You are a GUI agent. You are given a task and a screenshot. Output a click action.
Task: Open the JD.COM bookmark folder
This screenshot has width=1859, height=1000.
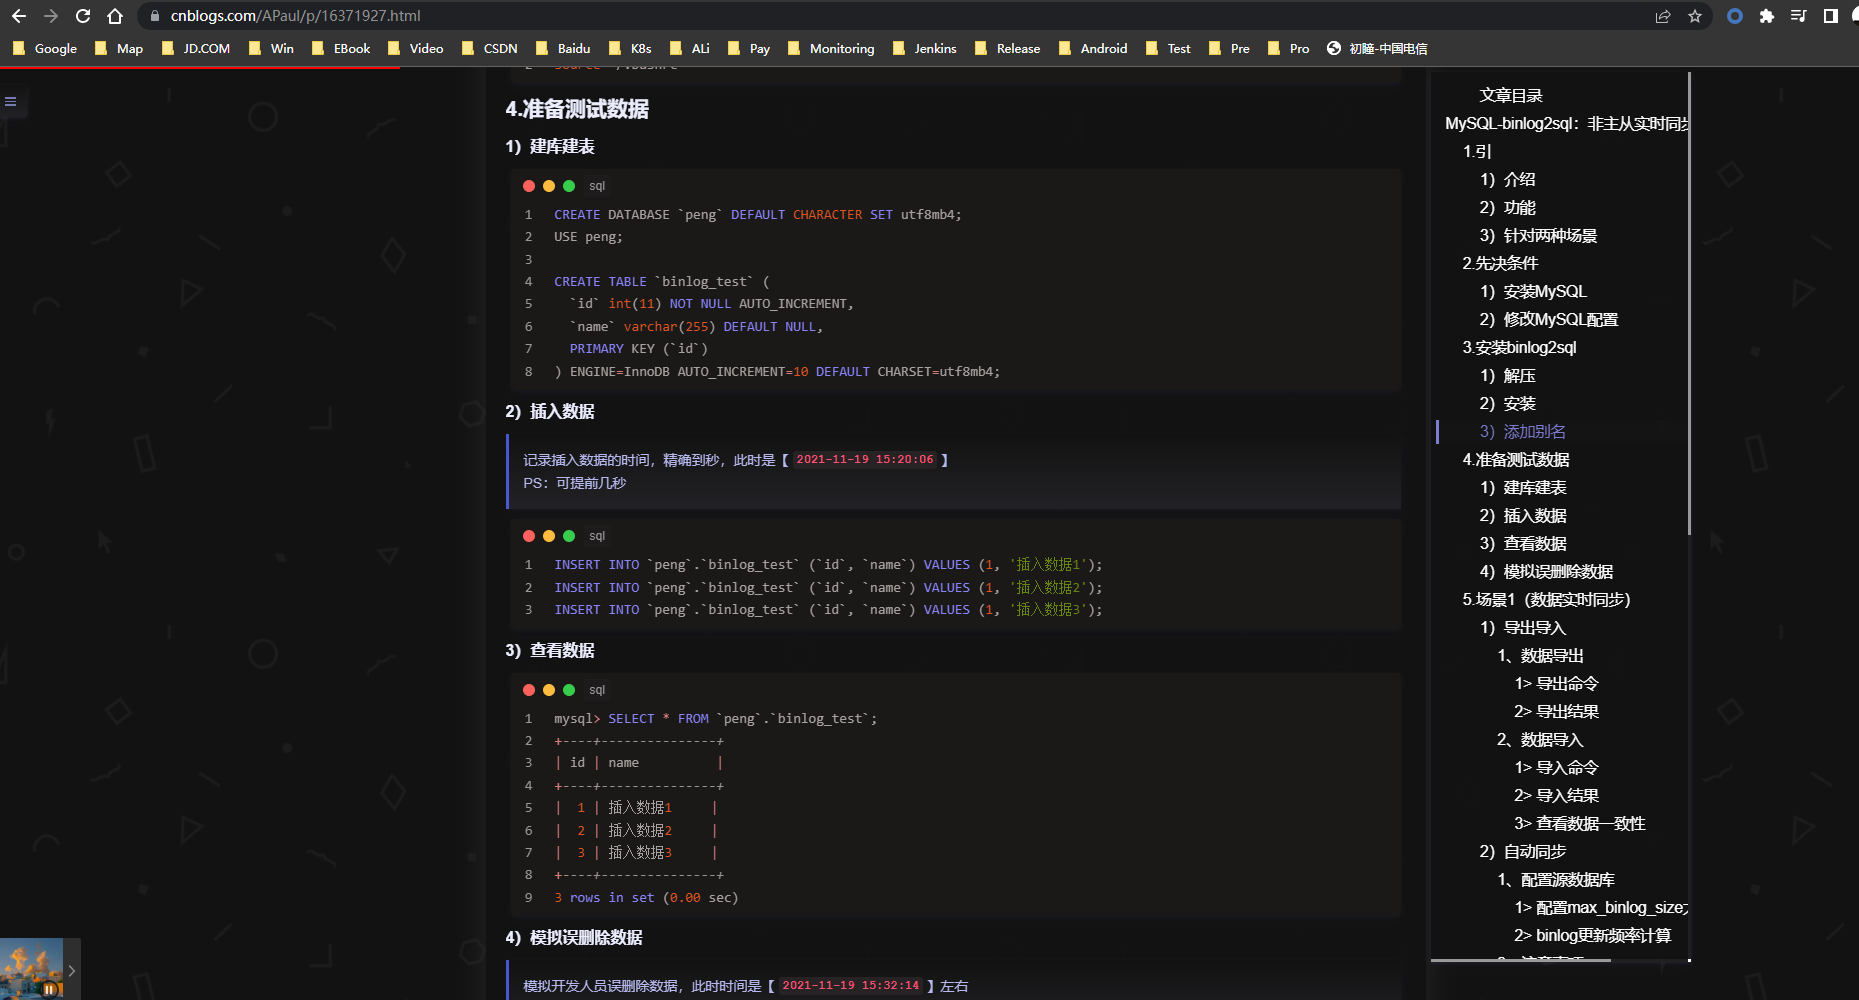(196, 48)
